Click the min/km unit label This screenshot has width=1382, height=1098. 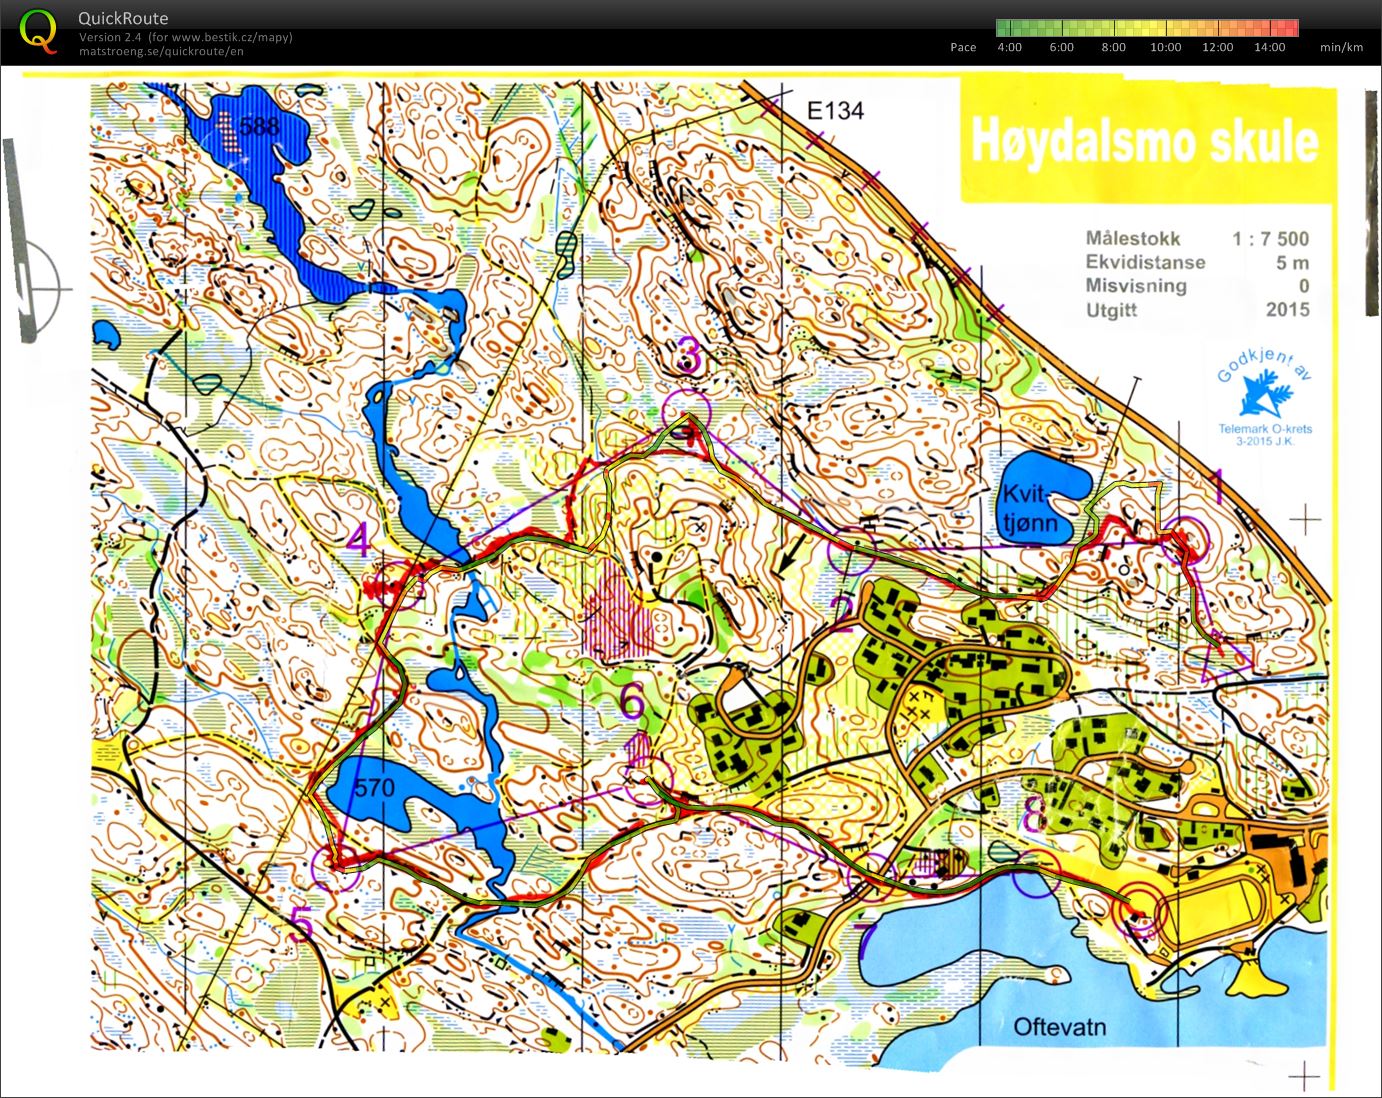pyautogui.click(x=1341, y=47)
